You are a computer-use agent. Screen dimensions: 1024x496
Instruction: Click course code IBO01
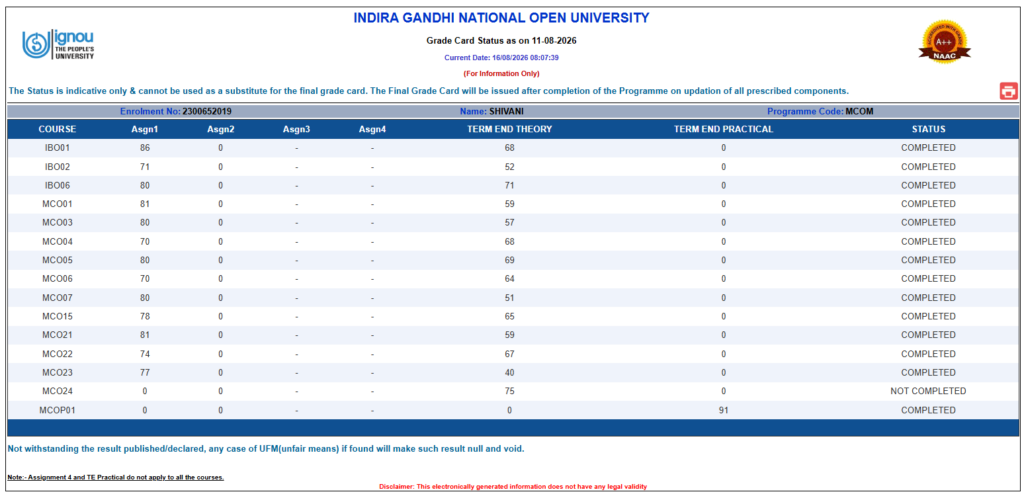pyautogui.click(x=57, y=148)
